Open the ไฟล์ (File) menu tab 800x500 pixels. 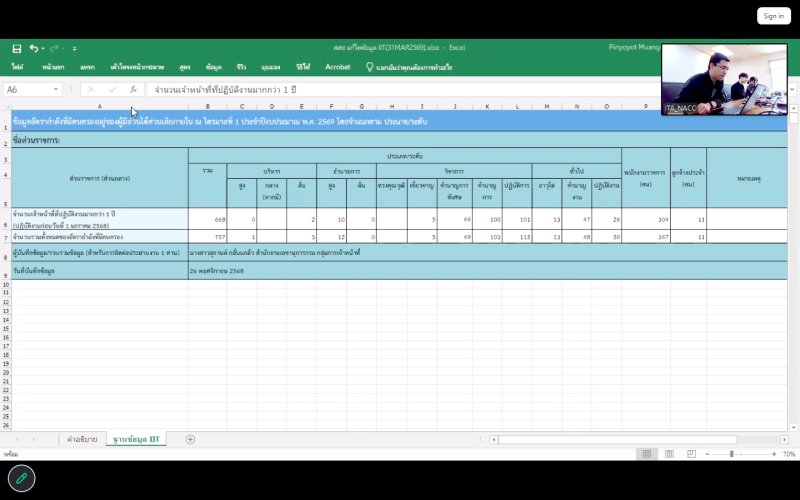[x=18, y=67]
